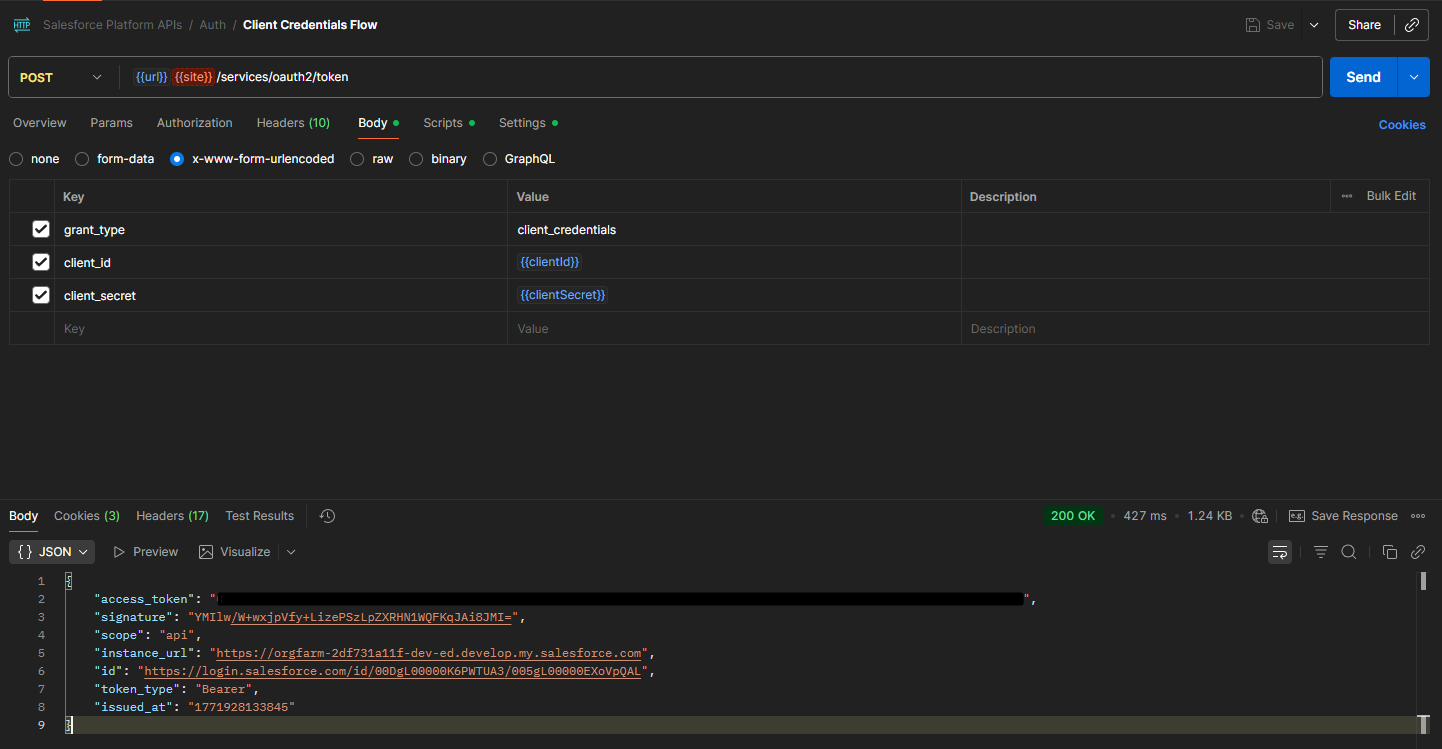The height and width of the screenshot is (749, 1442).
Task: Select x-www-form-urlencoded body type
Action: (x=177, y=159)
